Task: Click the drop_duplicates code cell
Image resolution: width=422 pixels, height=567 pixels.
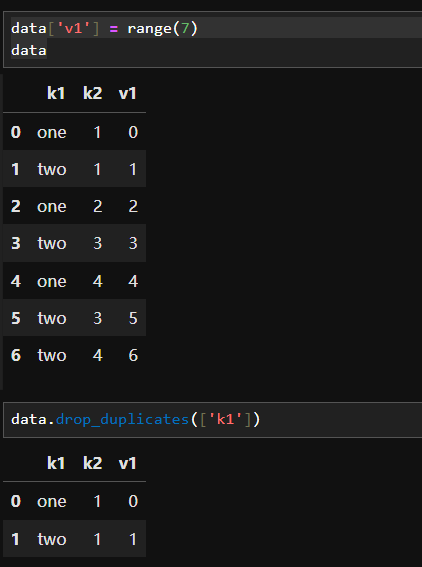Action: pyautogui.click(x=213, y=419)
